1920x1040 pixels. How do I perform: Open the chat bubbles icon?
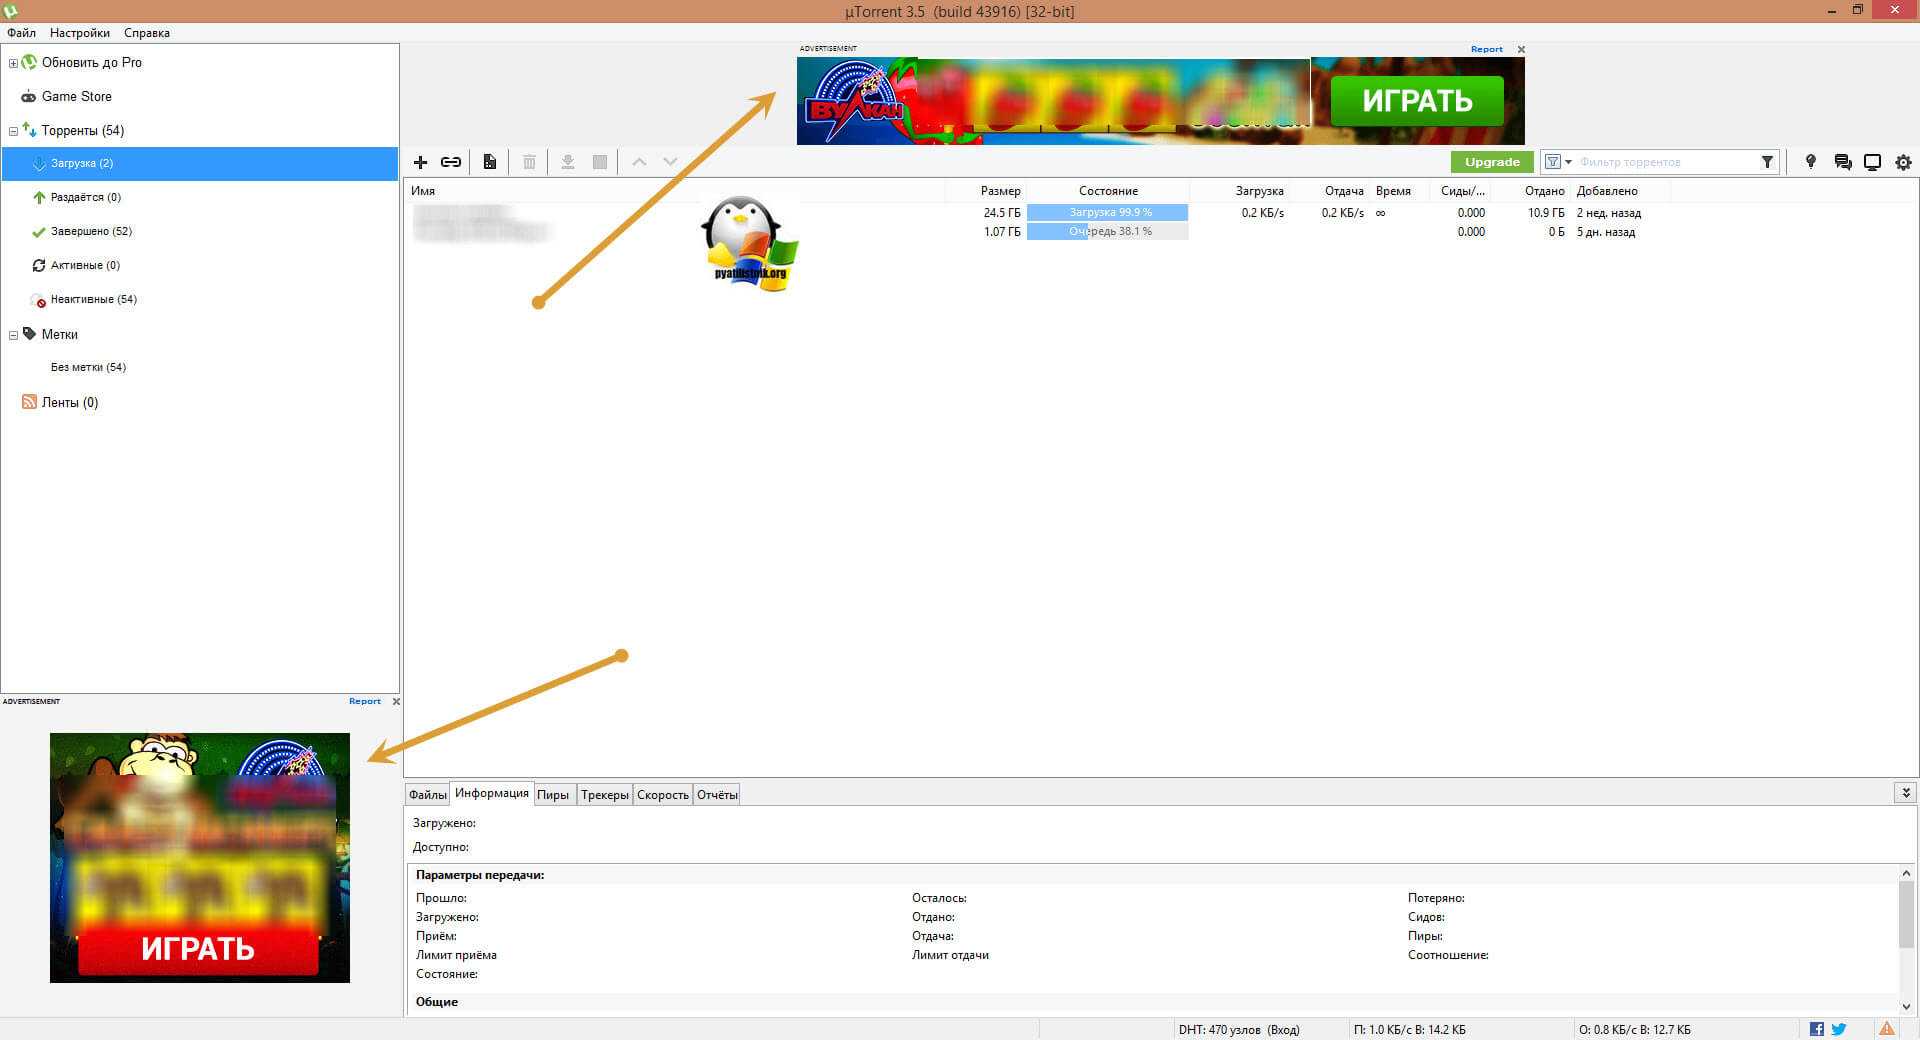1842,162
